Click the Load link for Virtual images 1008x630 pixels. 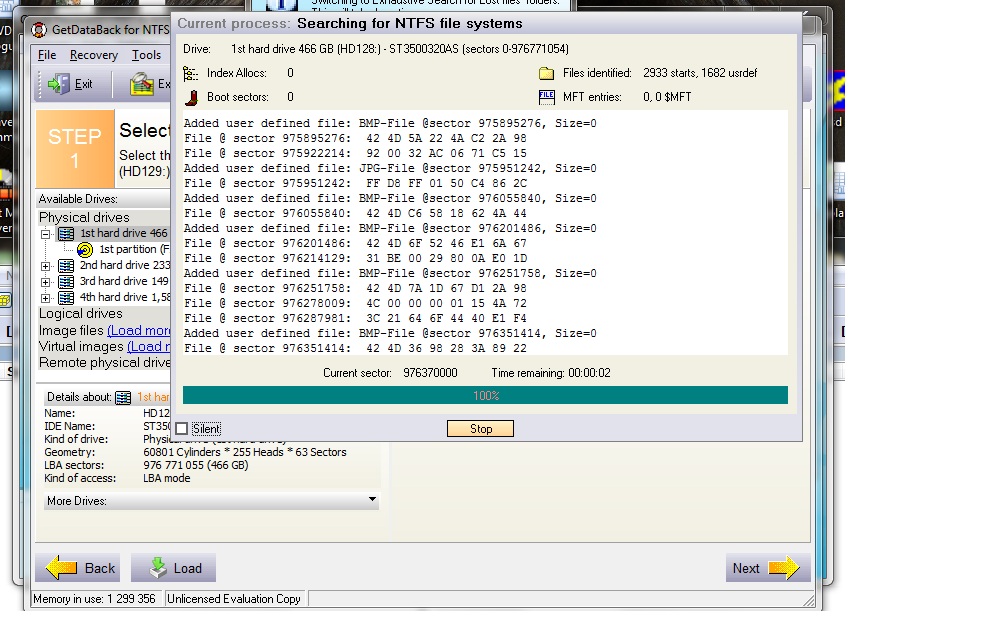[x=149, y=346]
